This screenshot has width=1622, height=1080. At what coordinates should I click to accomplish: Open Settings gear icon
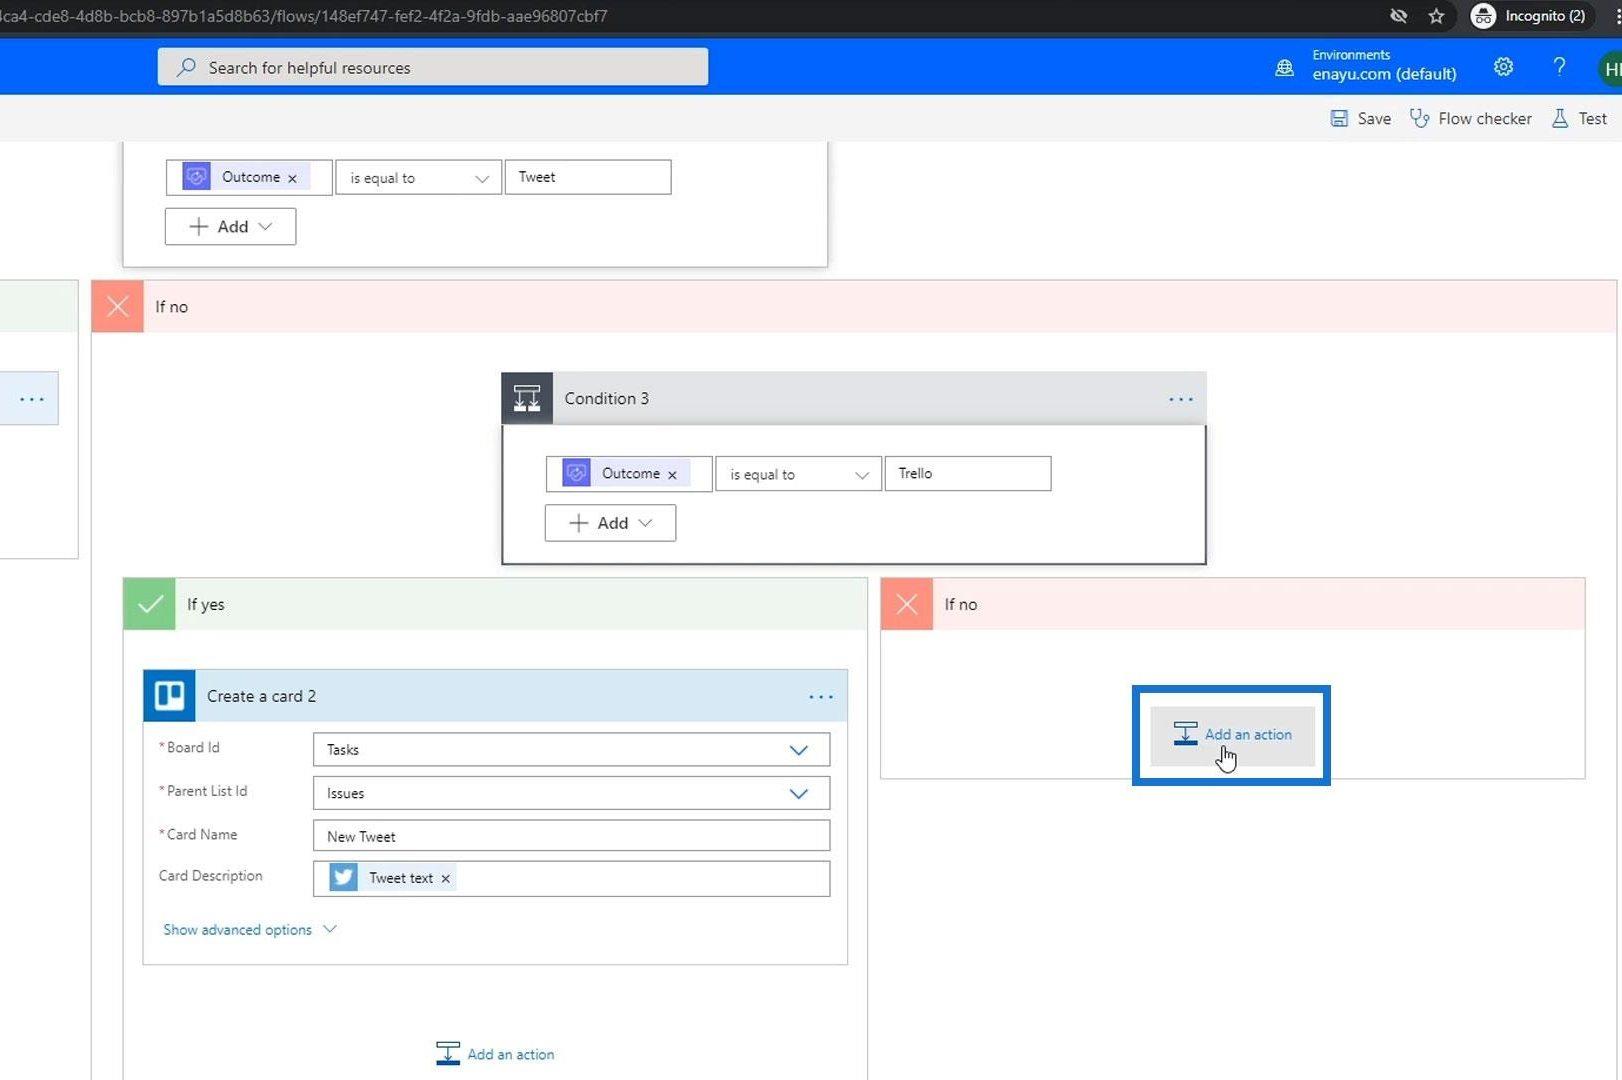pos(1503,67)
